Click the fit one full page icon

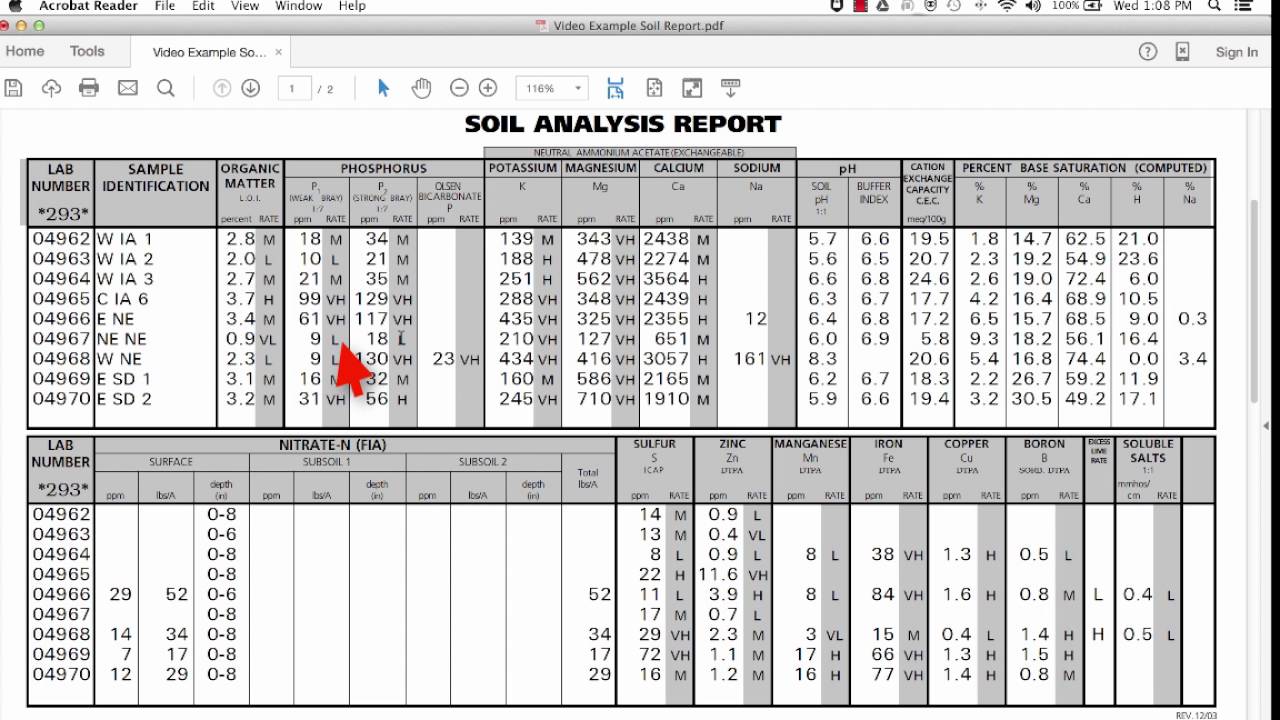[x=654, y=88]
